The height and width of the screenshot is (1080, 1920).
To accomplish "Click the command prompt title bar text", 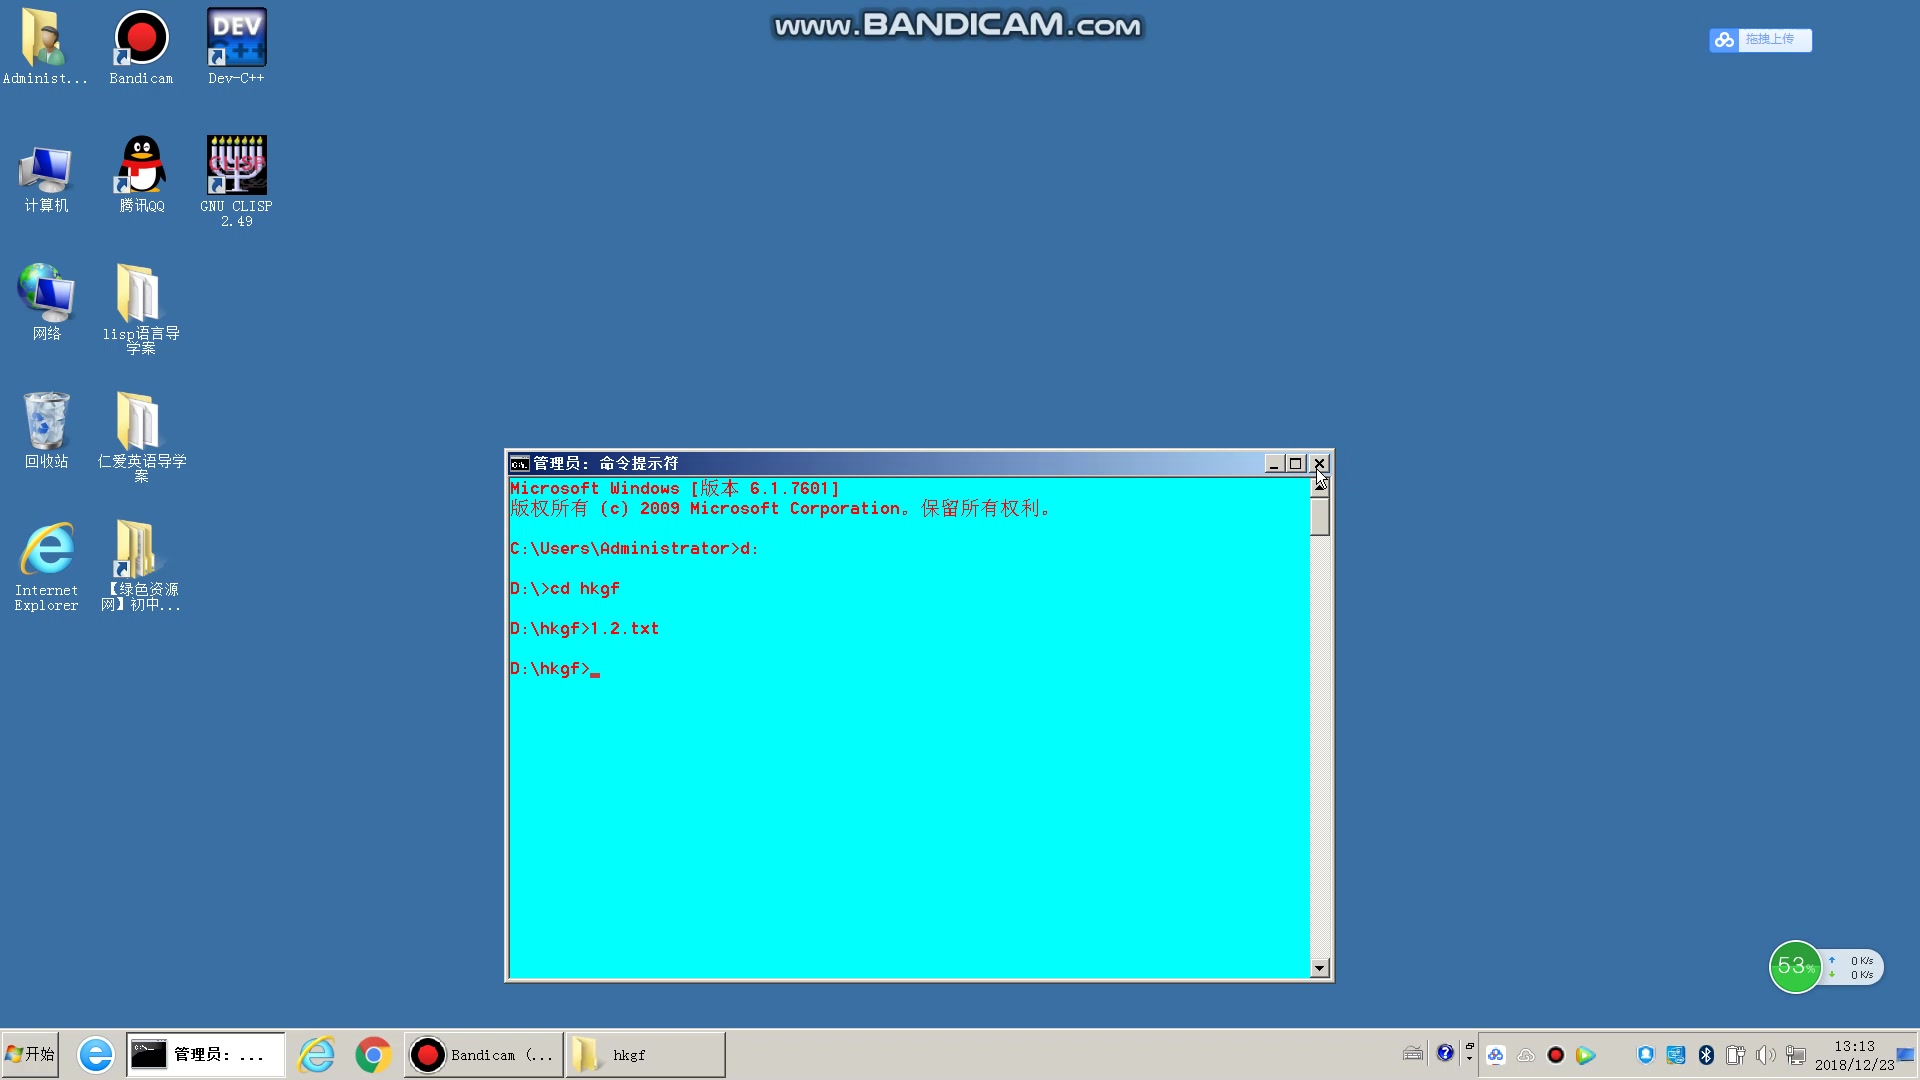I will click(605, 463).
